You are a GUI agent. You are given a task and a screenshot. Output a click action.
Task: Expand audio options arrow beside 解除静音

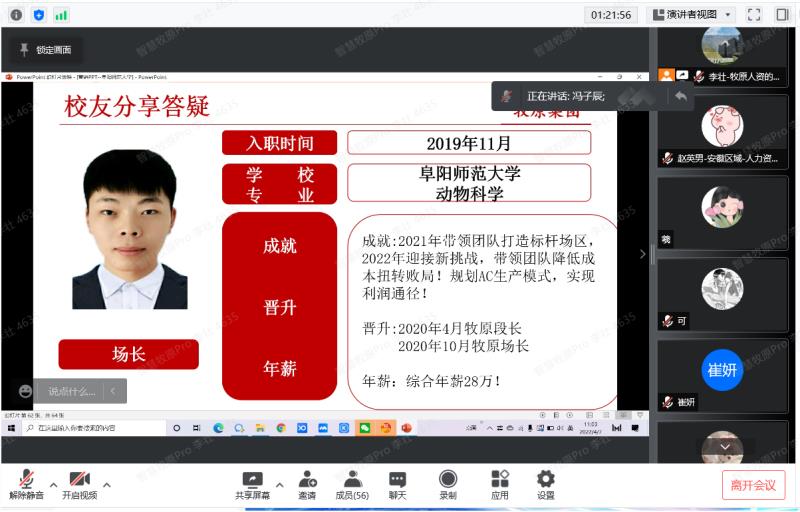coord(53,484)
